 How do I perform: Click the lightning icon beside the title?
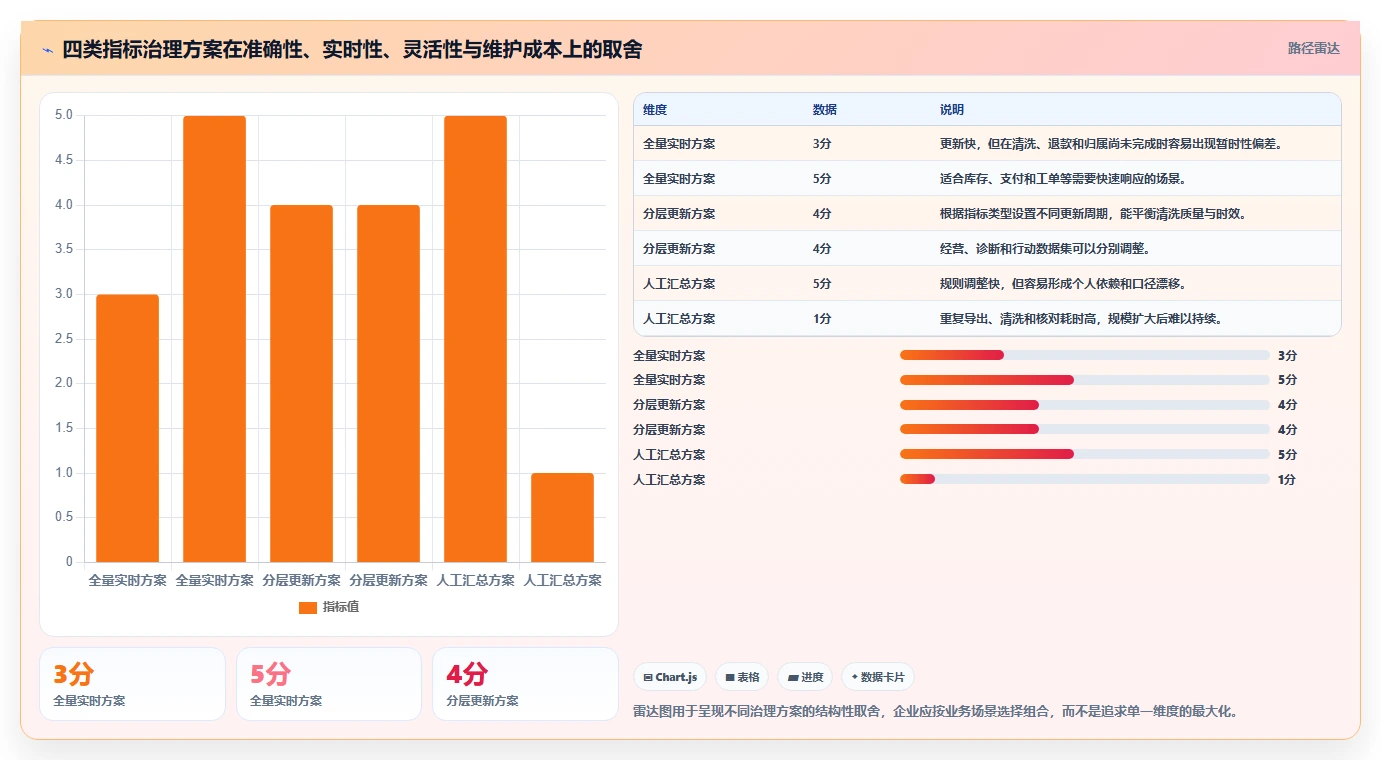click(x=47, y=49)
